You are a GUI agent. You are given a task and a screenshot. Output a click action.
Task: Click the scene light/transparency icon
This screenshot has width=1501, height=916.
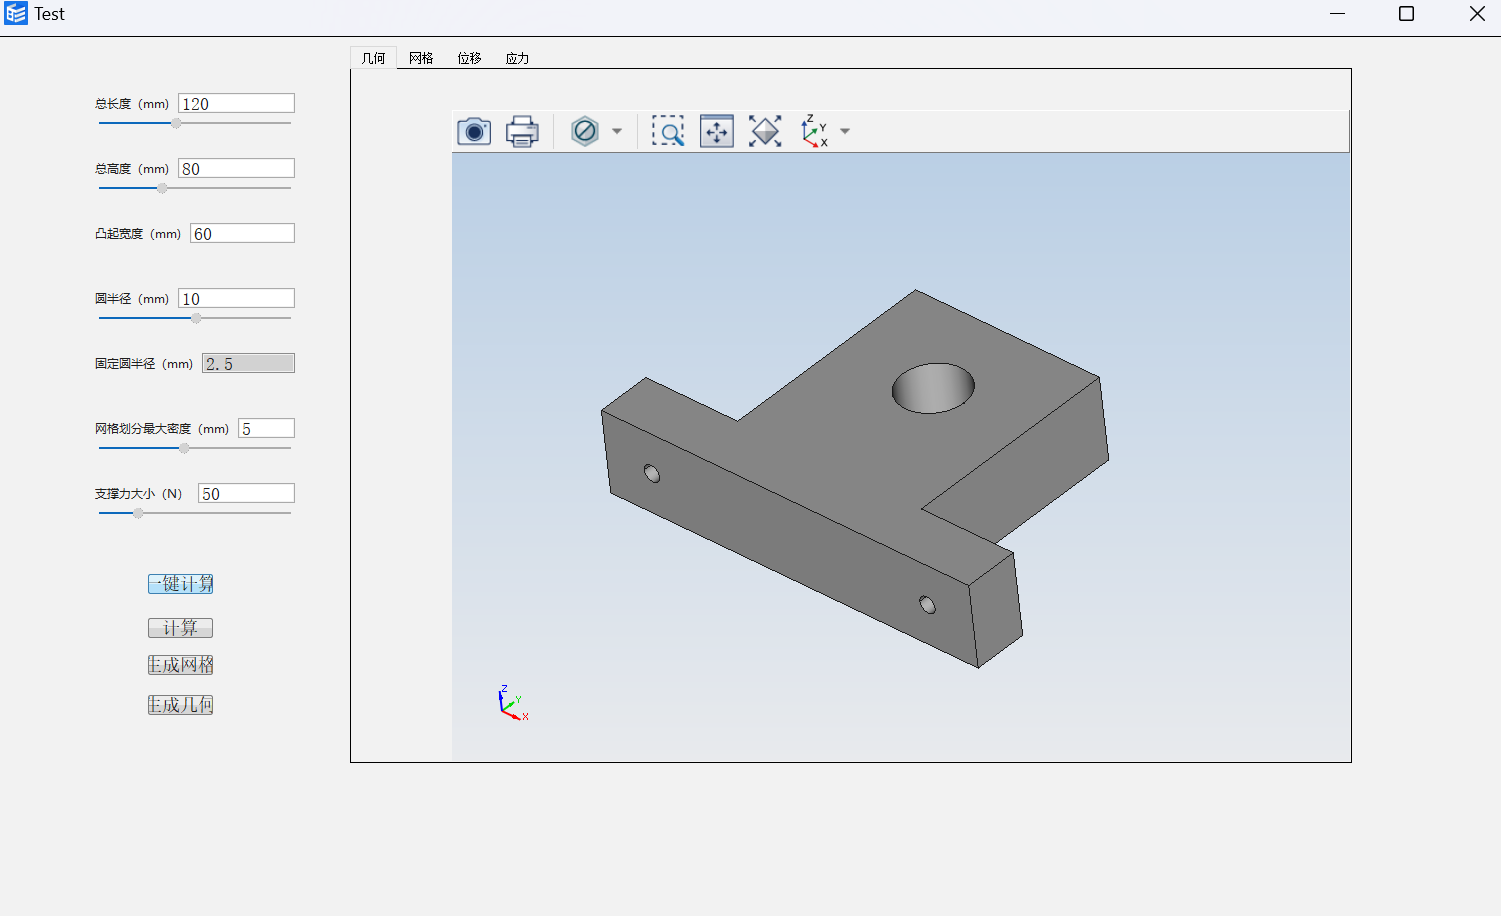(585, 131)
